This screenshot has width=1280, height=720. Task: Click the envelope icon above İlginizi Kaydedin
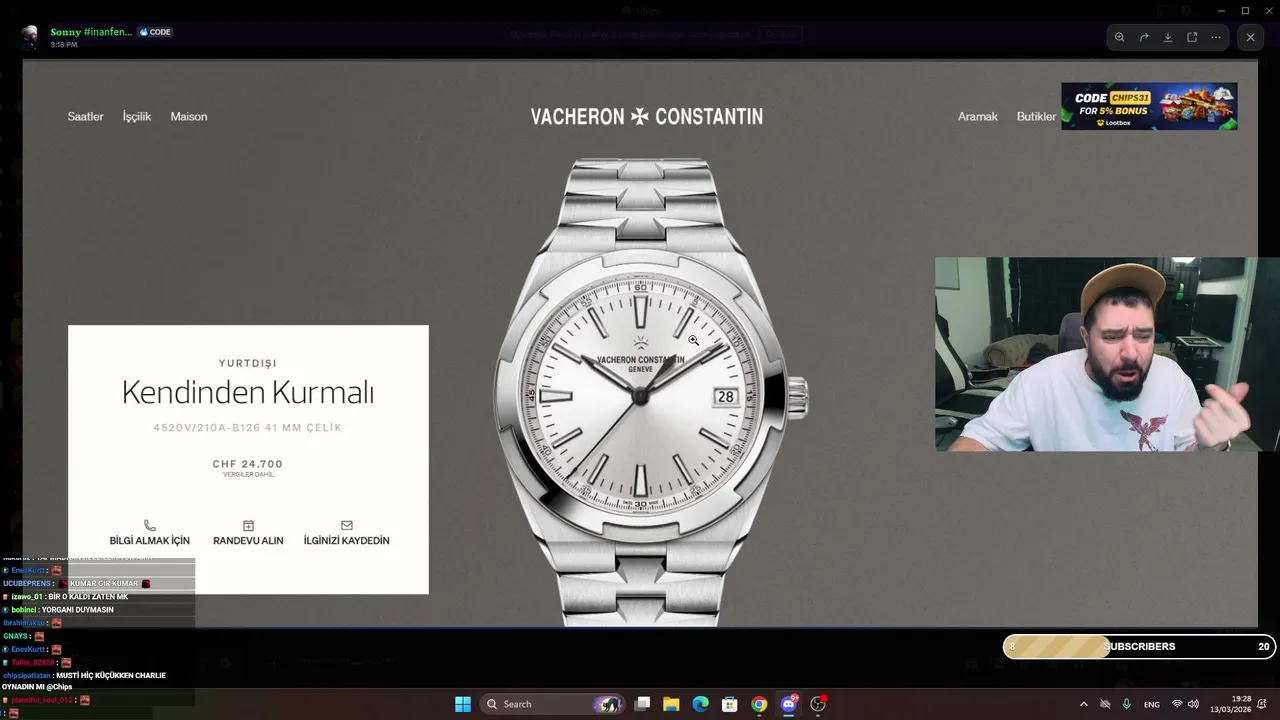[347, 525]
